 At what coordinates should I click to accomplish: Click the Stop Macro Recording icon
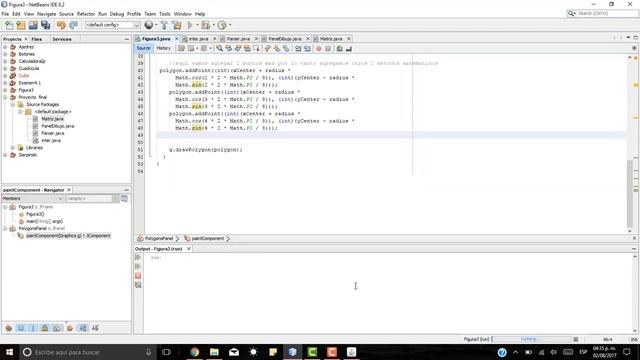pos(328,49)
